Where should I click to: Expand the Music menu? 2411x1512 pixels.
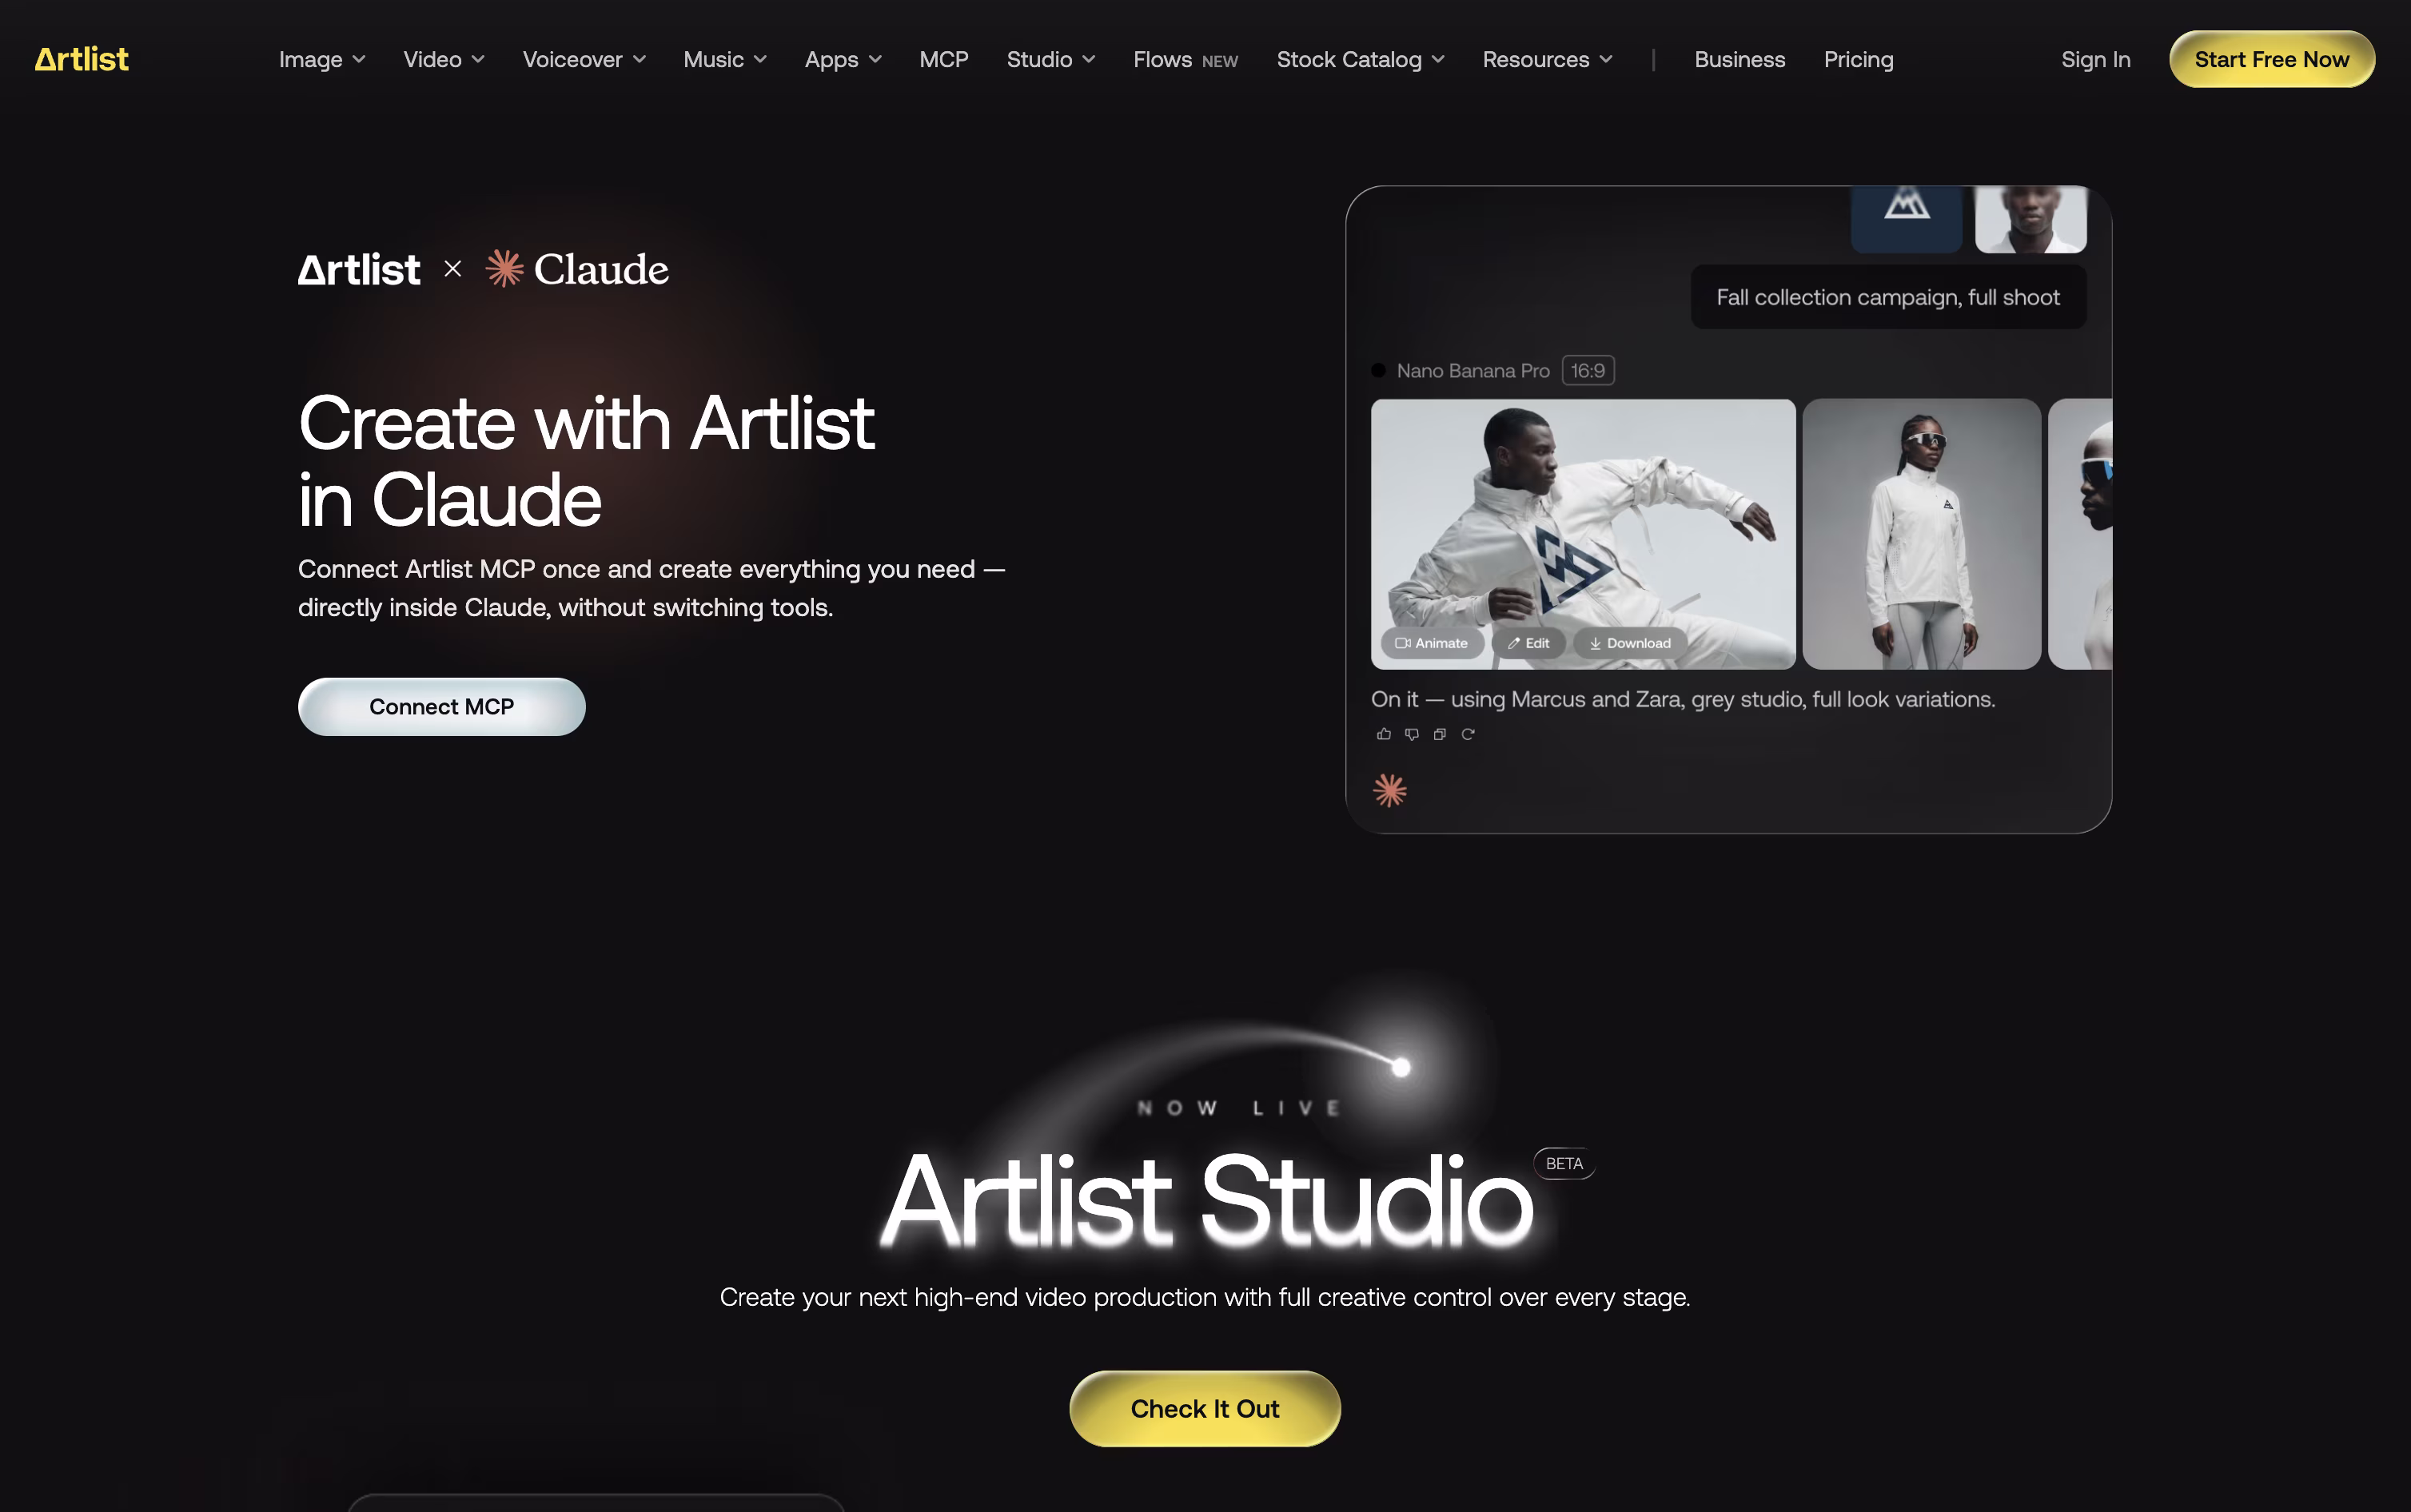click(725, 60)
